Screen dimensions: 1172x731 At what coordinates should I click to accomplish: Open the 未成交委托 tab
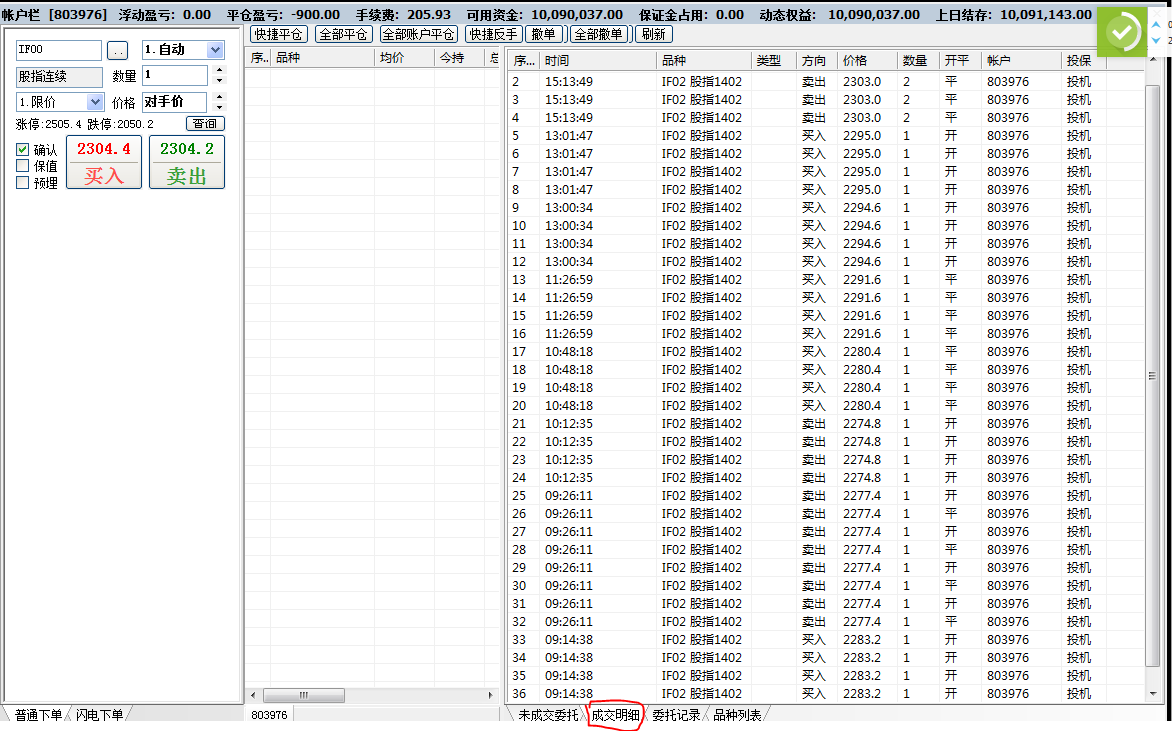[547, 715]
